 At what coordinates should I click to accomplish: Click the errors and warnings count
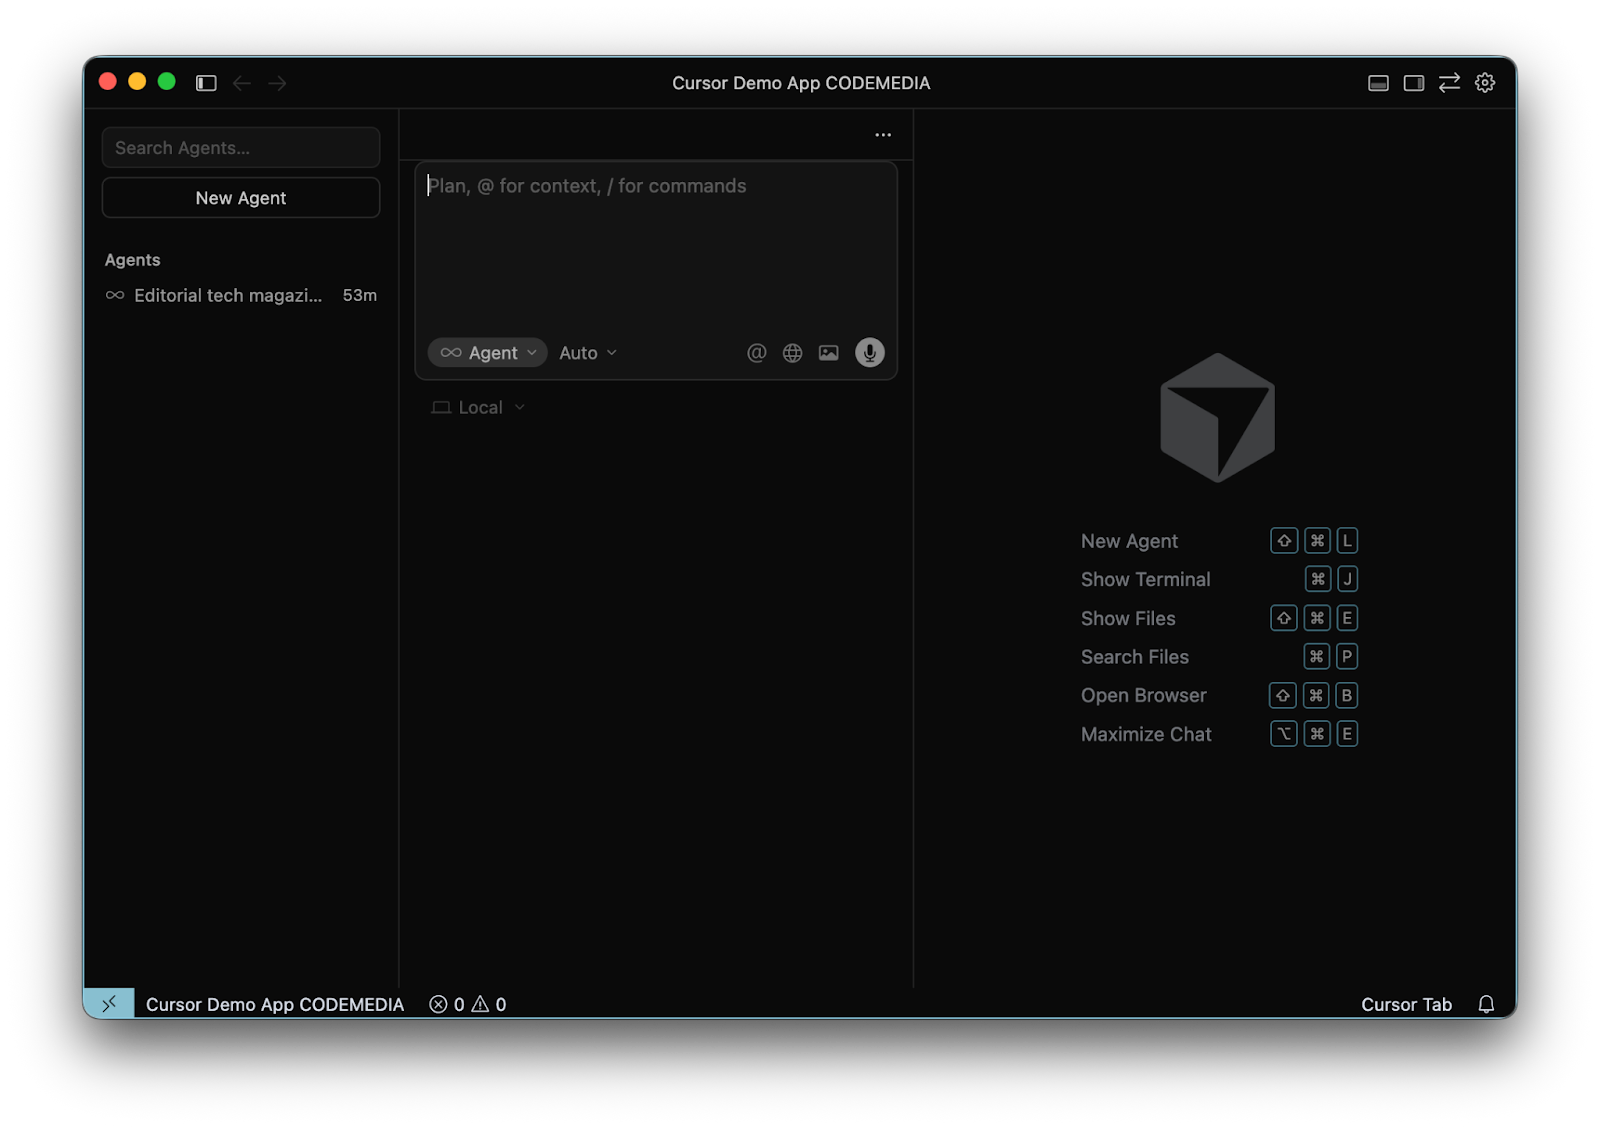468,1004
